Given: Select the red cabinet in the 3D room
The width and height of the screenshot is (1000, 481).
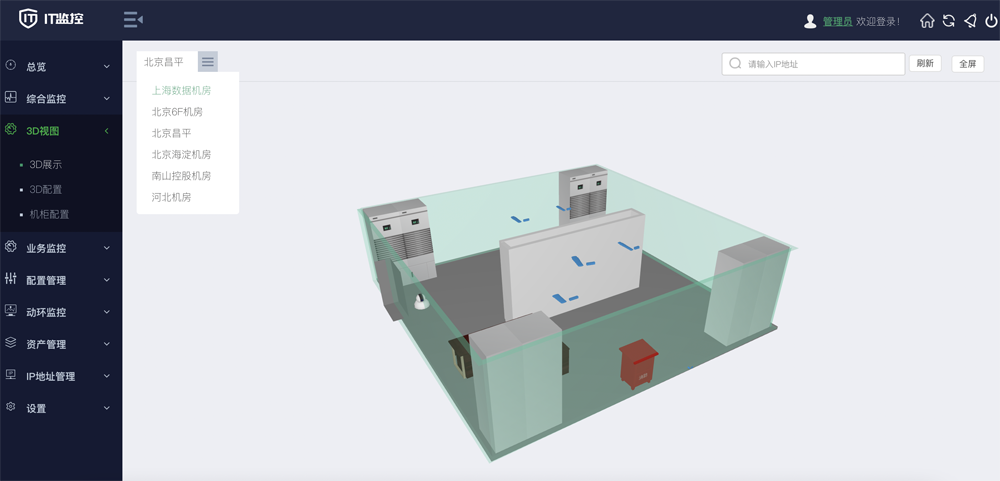Looking at the screenshot, I should click(x=638, y=362).
